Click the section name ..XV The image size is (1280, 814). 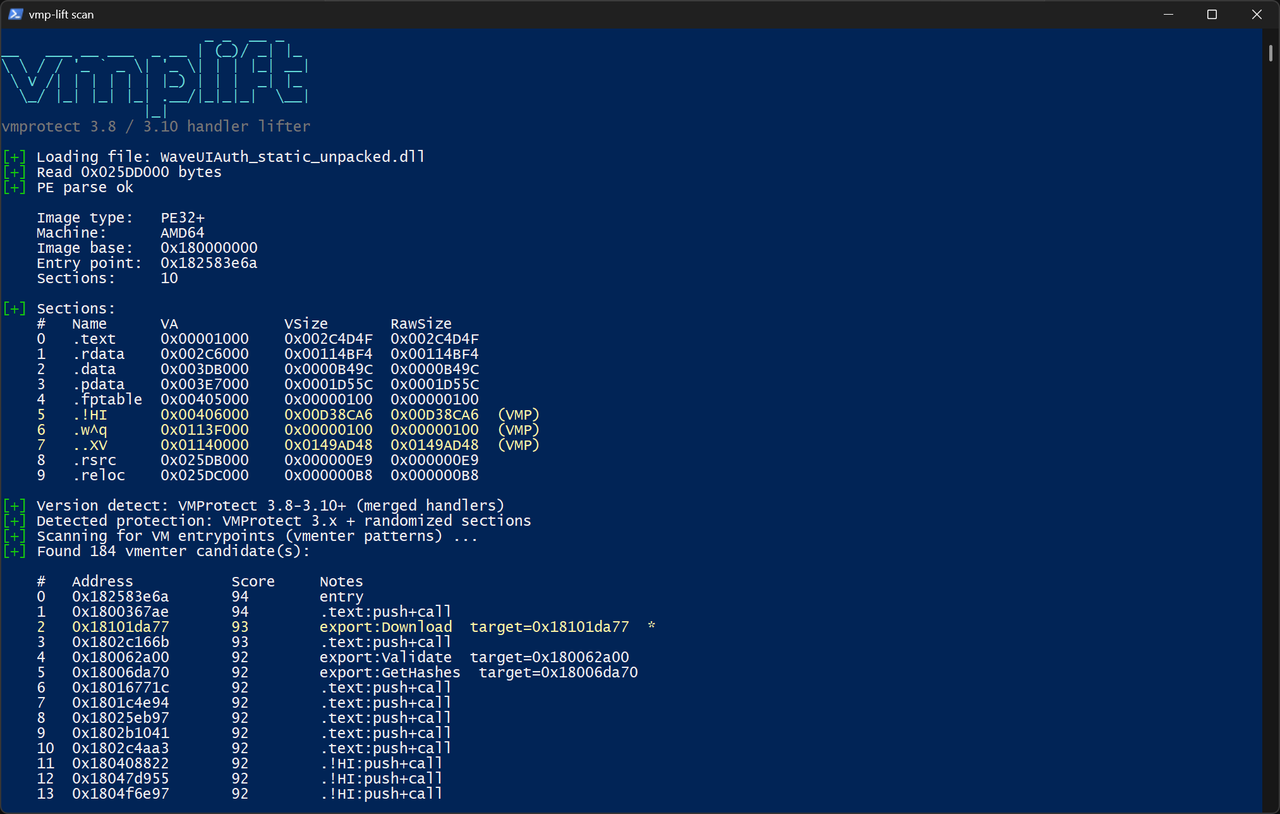(x=89, y=445)
